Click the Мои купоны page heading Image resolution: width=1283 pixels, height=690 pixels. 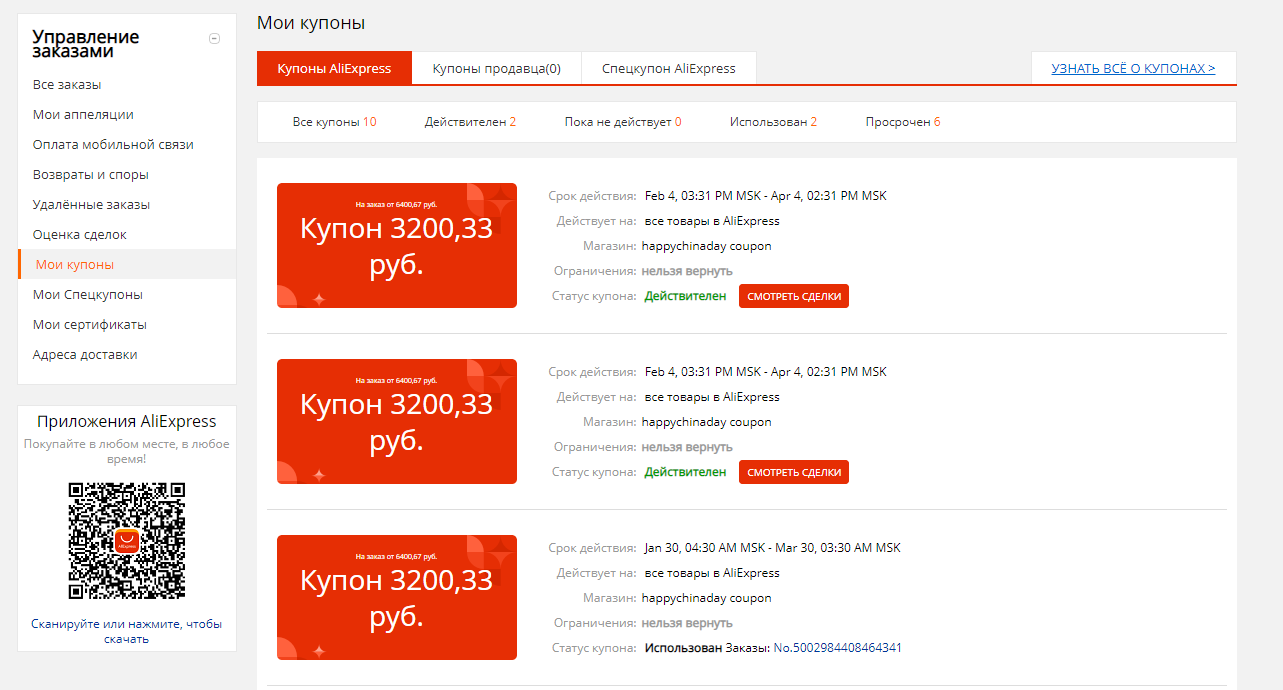click(311, 22)
